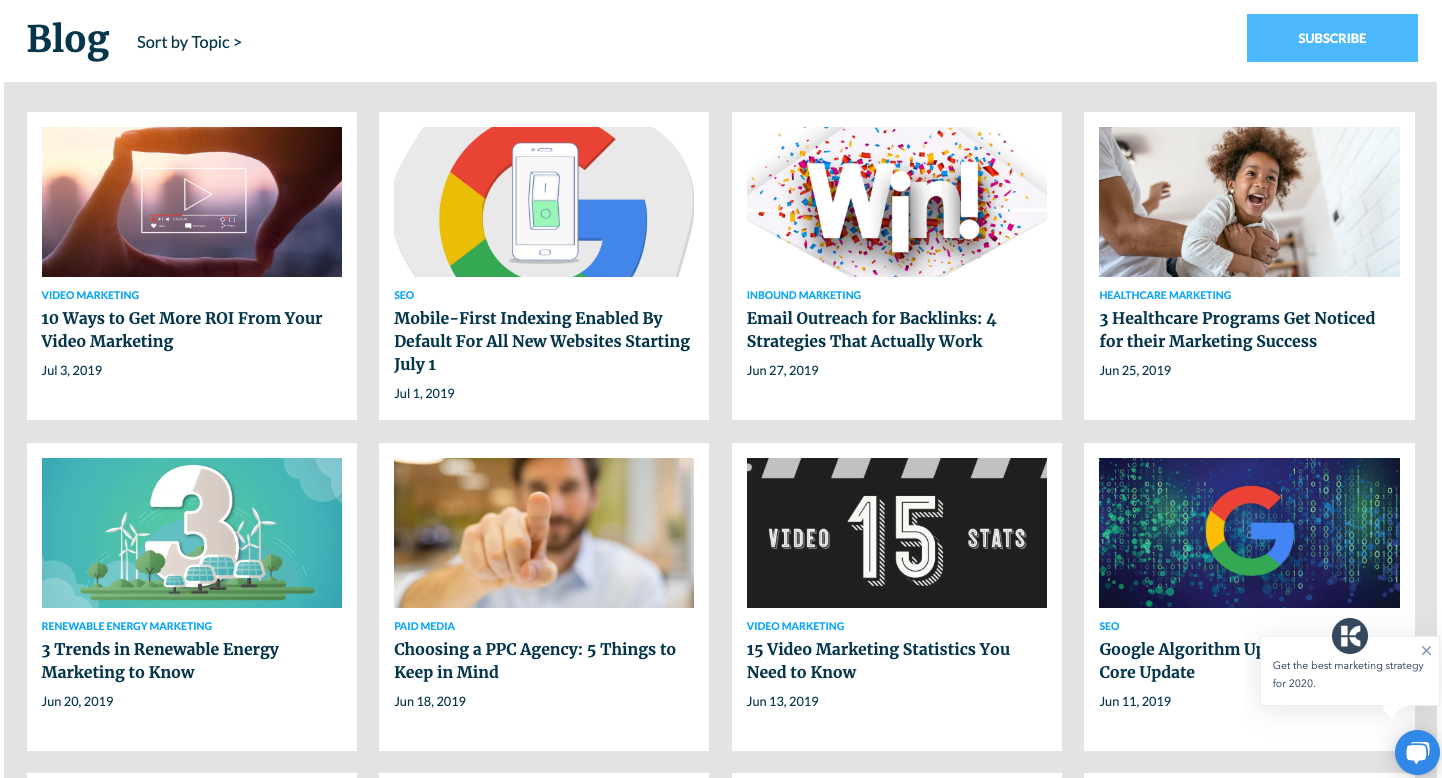Click the Blog heading

point(68,39)
